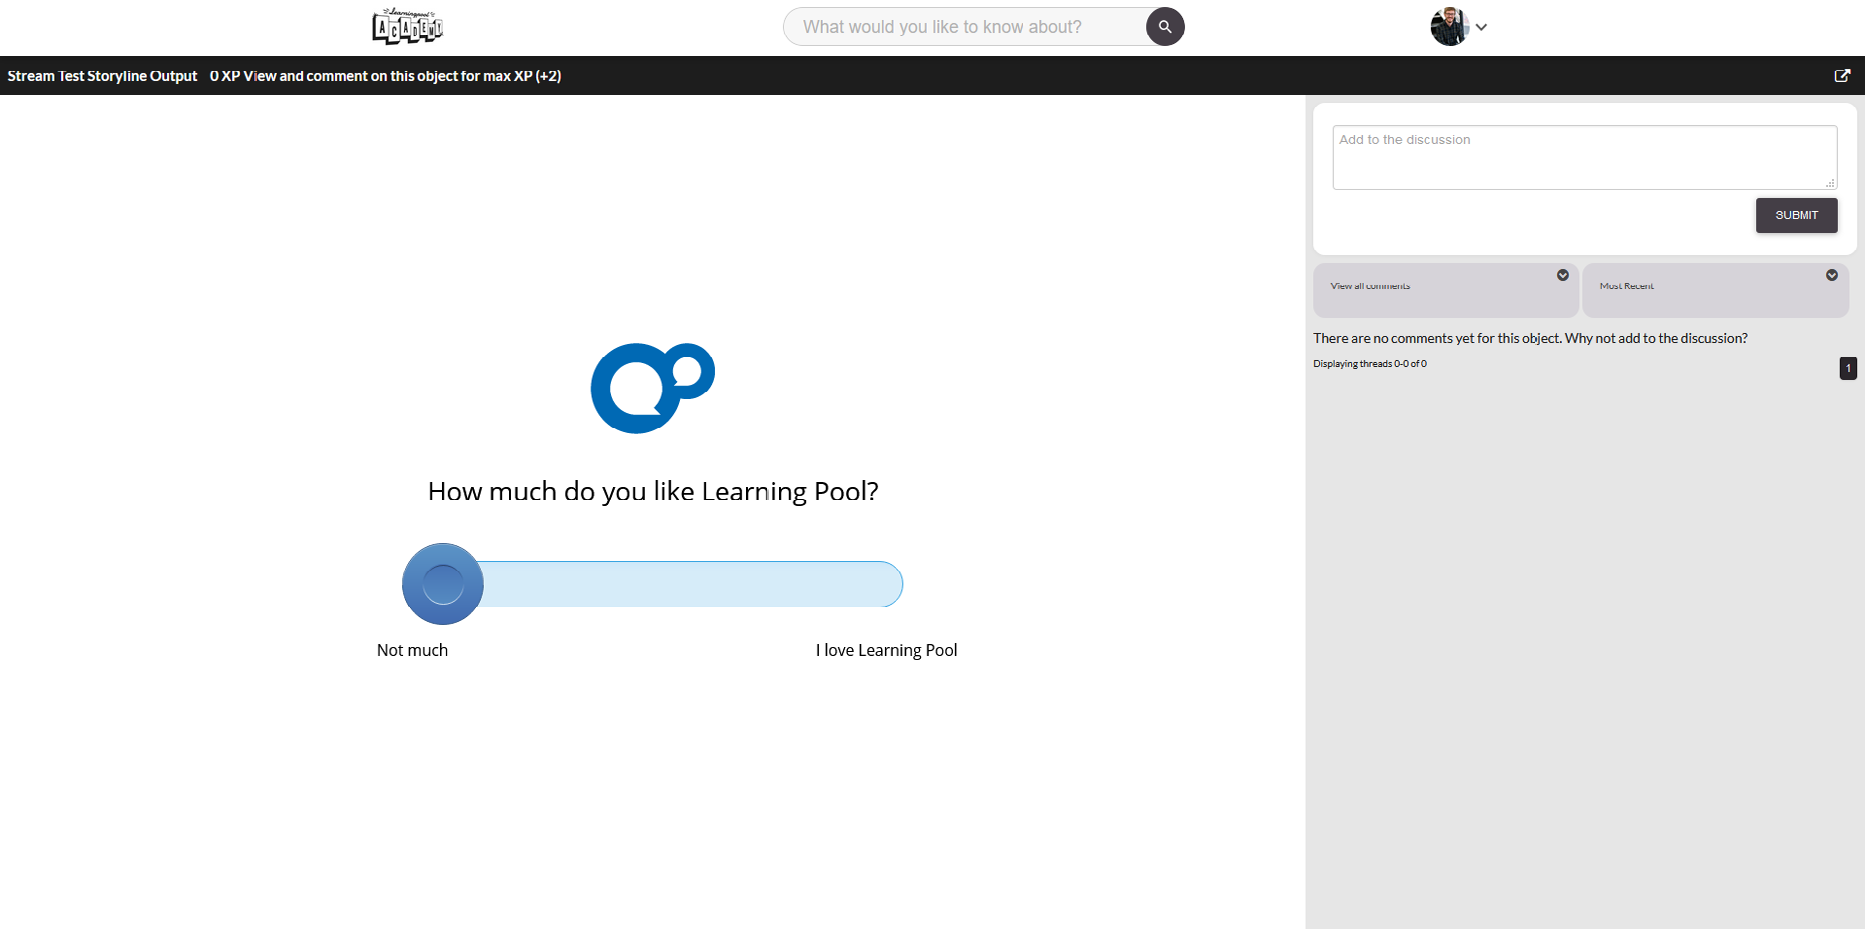Open the user profile avatar
Viewport: 1865px width, 929px height.
[x=1449, y=27]
